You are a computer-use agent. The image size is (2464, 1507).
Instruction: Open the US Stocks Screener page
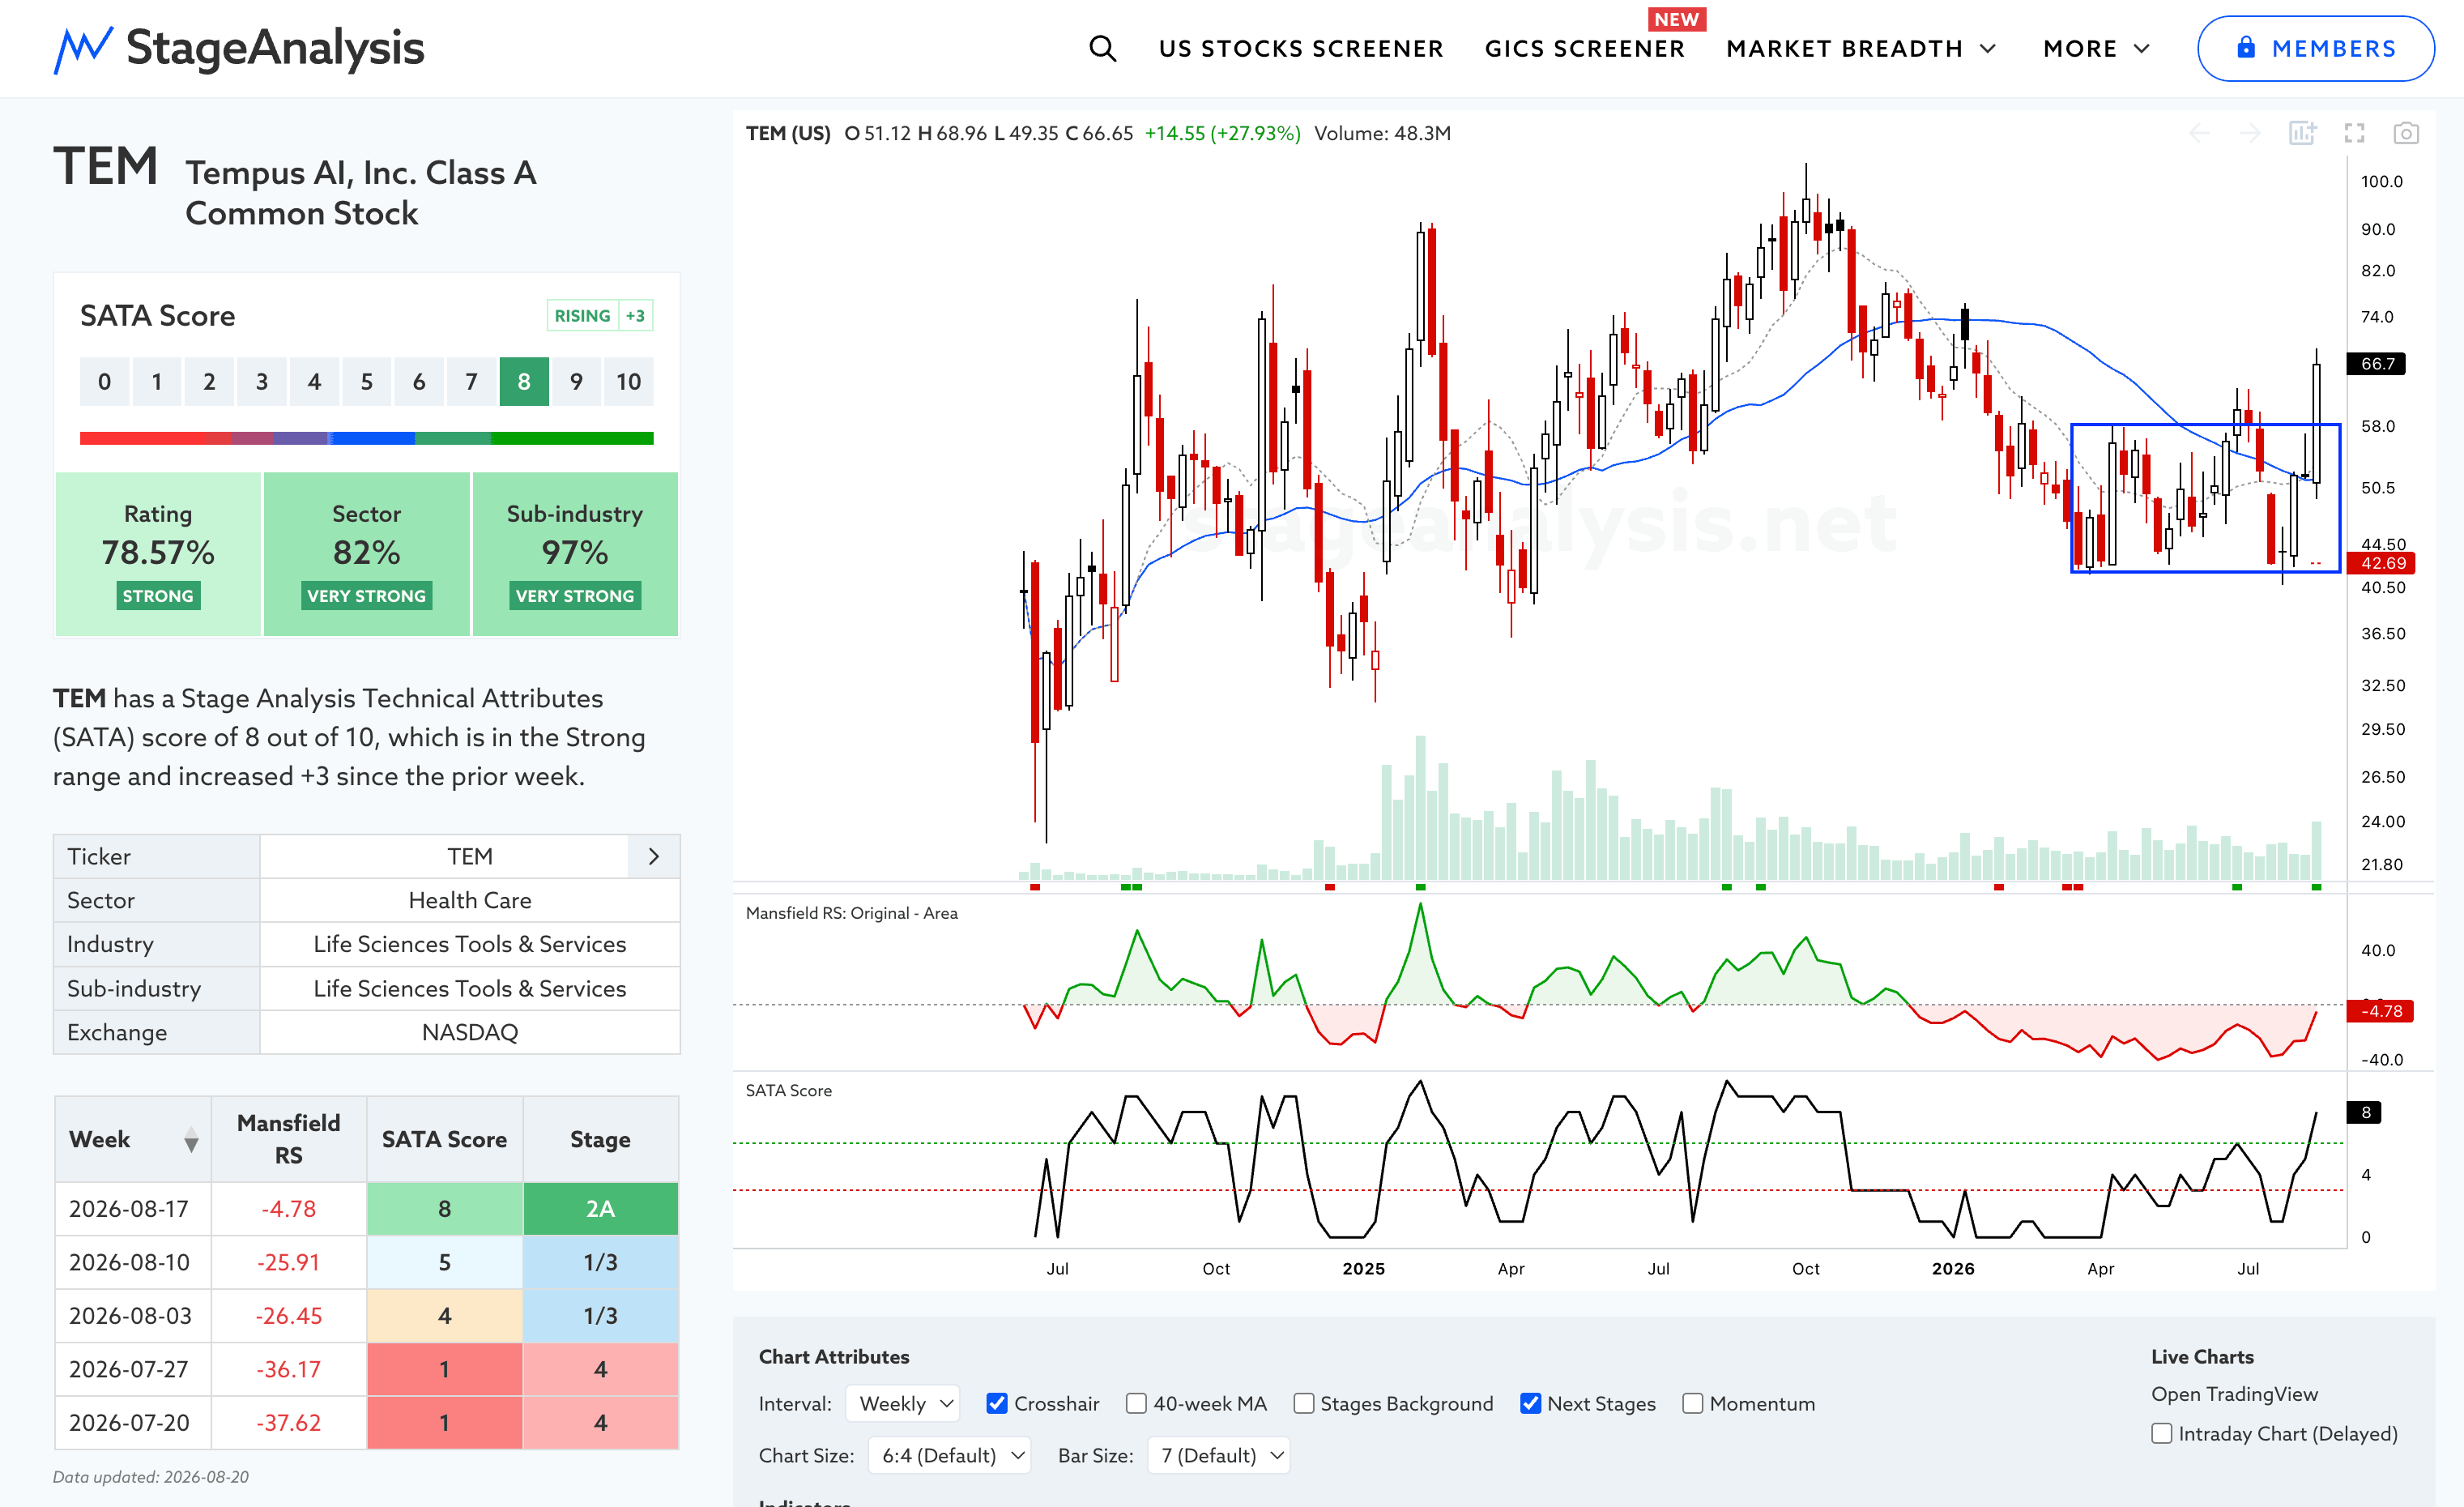(x=1301, y=48)
